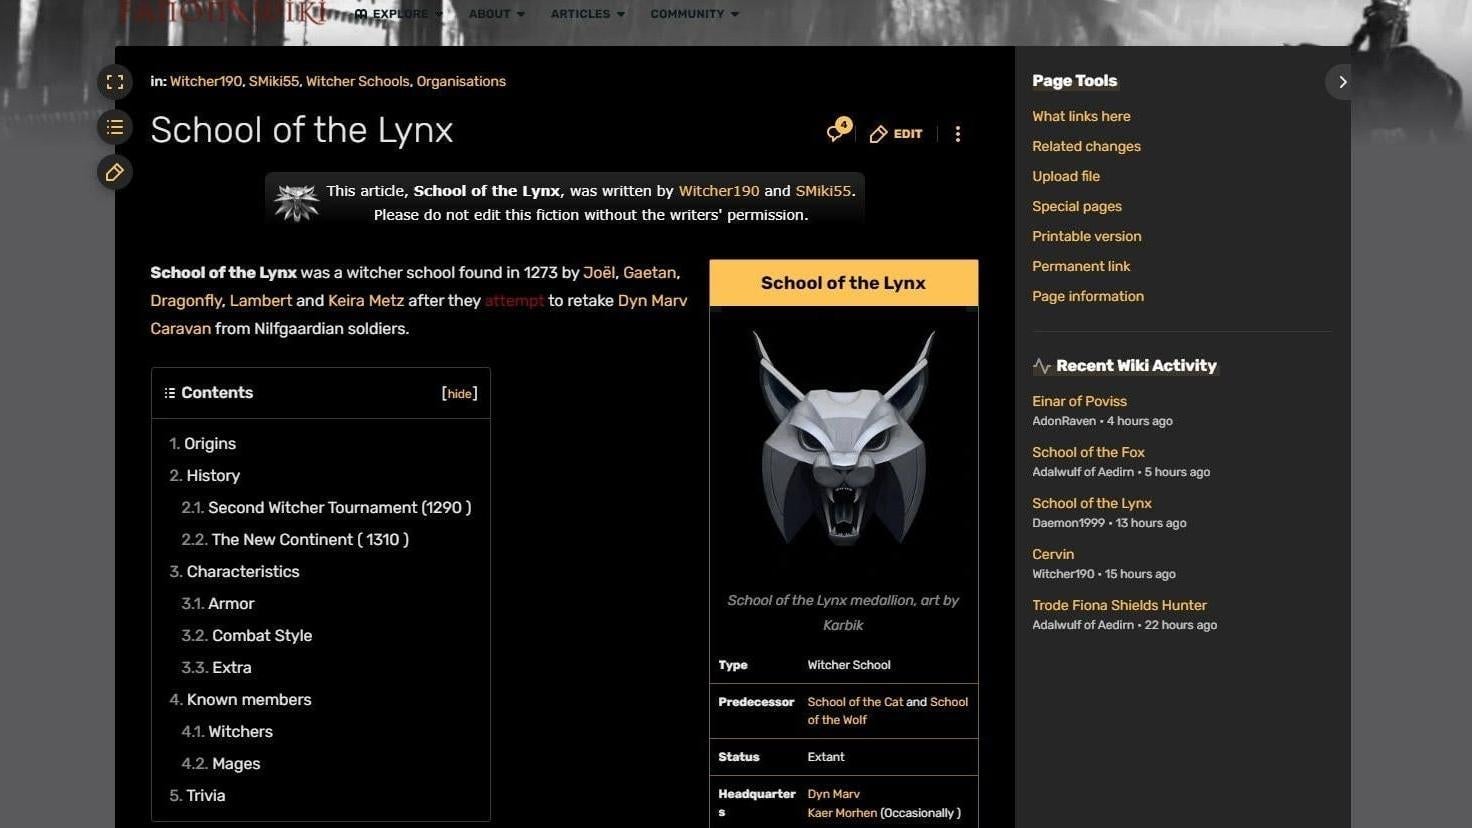
Task: Collapse the Page Tools panel chevron
Action: [1341, 81]
